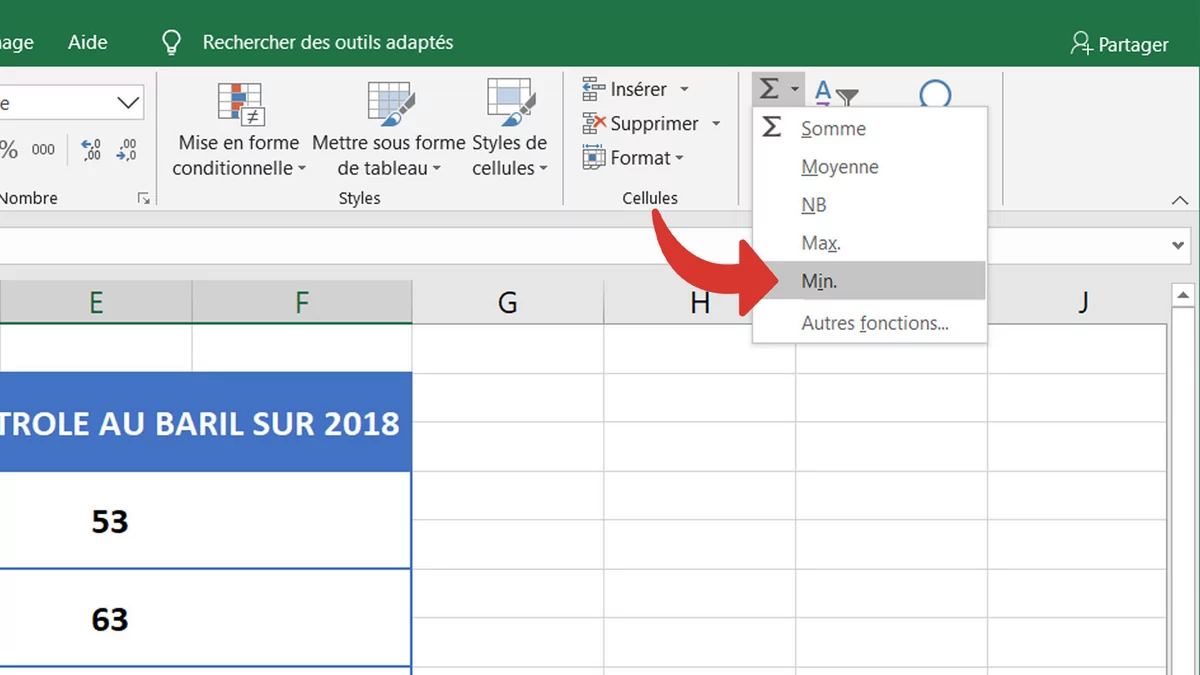Expand the Insérer dropdown arrow
The image size is (1200, 675).
pos(685,89)
